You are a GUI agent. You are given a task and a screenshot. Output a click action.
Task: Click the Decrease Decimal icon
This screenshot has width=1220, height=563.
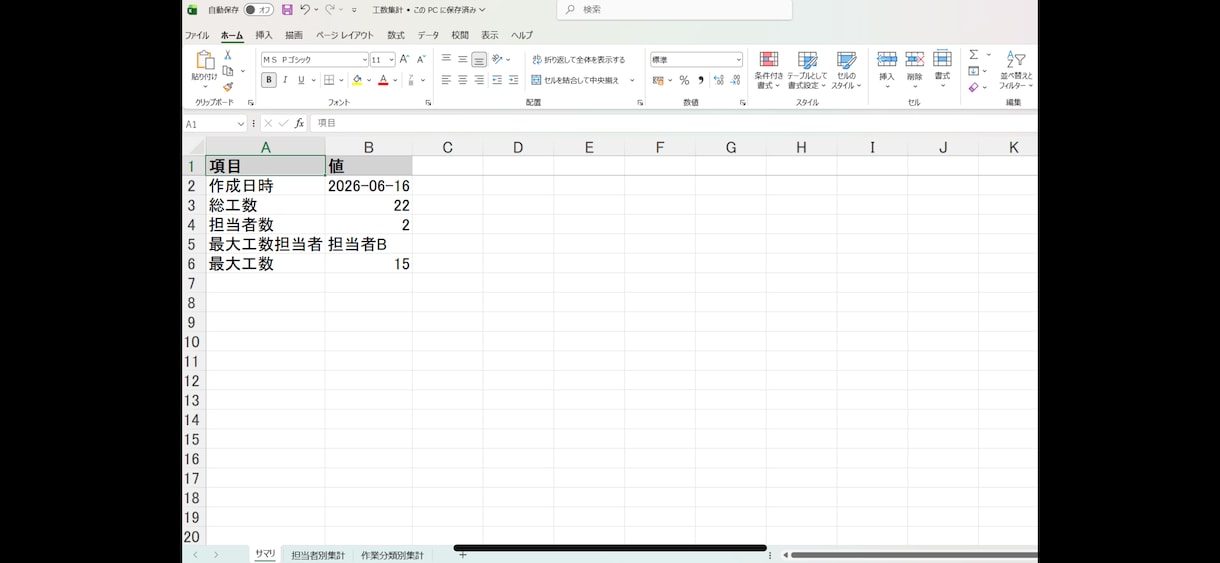(x=736, y=80)
